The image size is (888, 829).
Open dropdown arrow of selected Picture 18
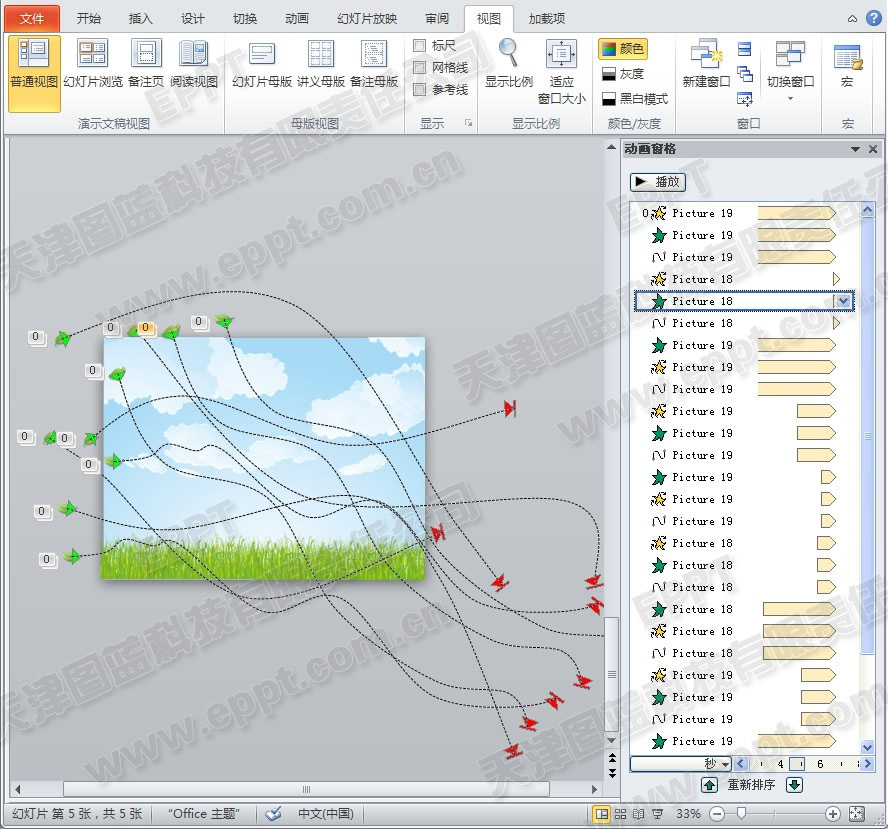844,301
